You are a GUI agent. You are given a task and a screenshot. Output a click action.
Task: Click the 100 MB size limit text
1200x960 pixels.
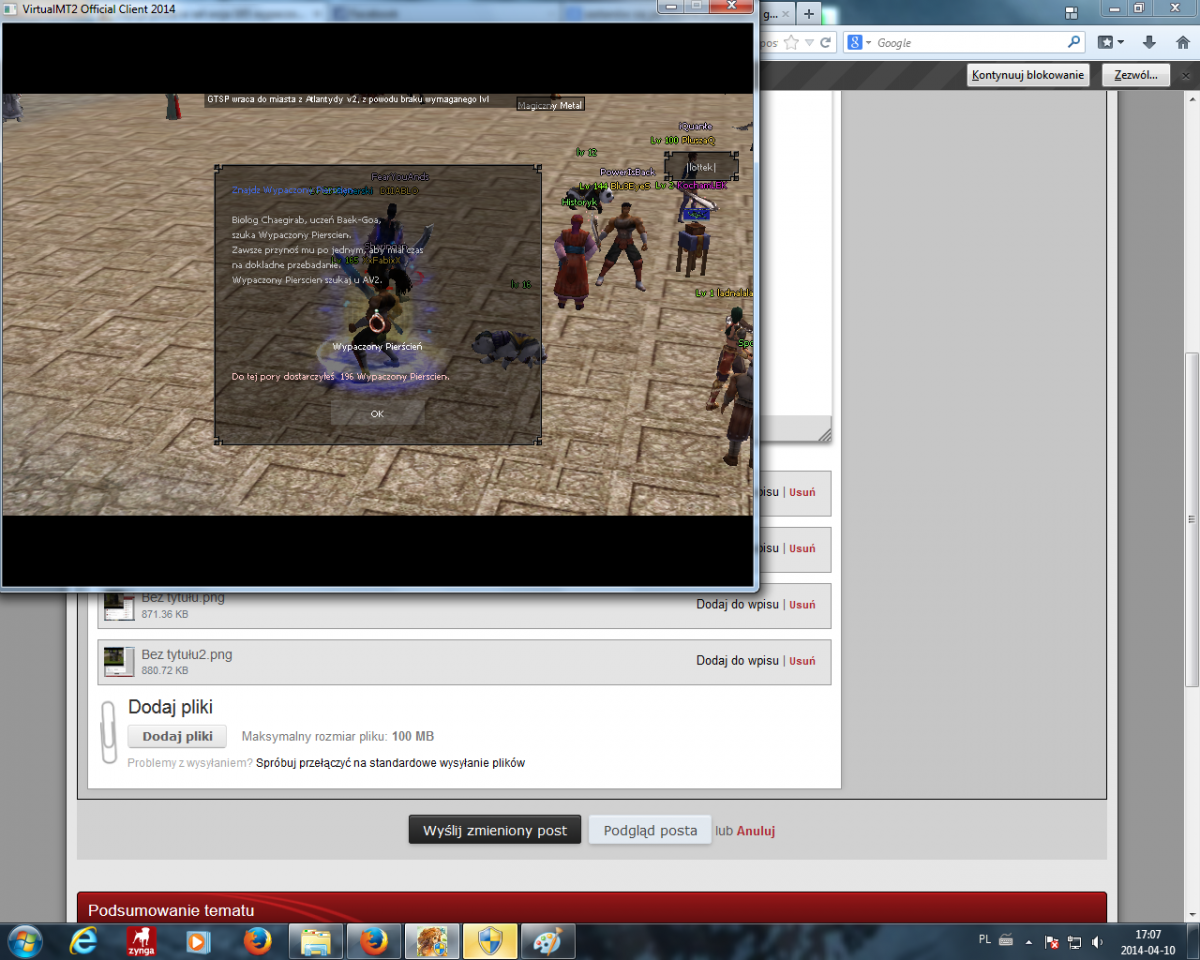(413, 737)
